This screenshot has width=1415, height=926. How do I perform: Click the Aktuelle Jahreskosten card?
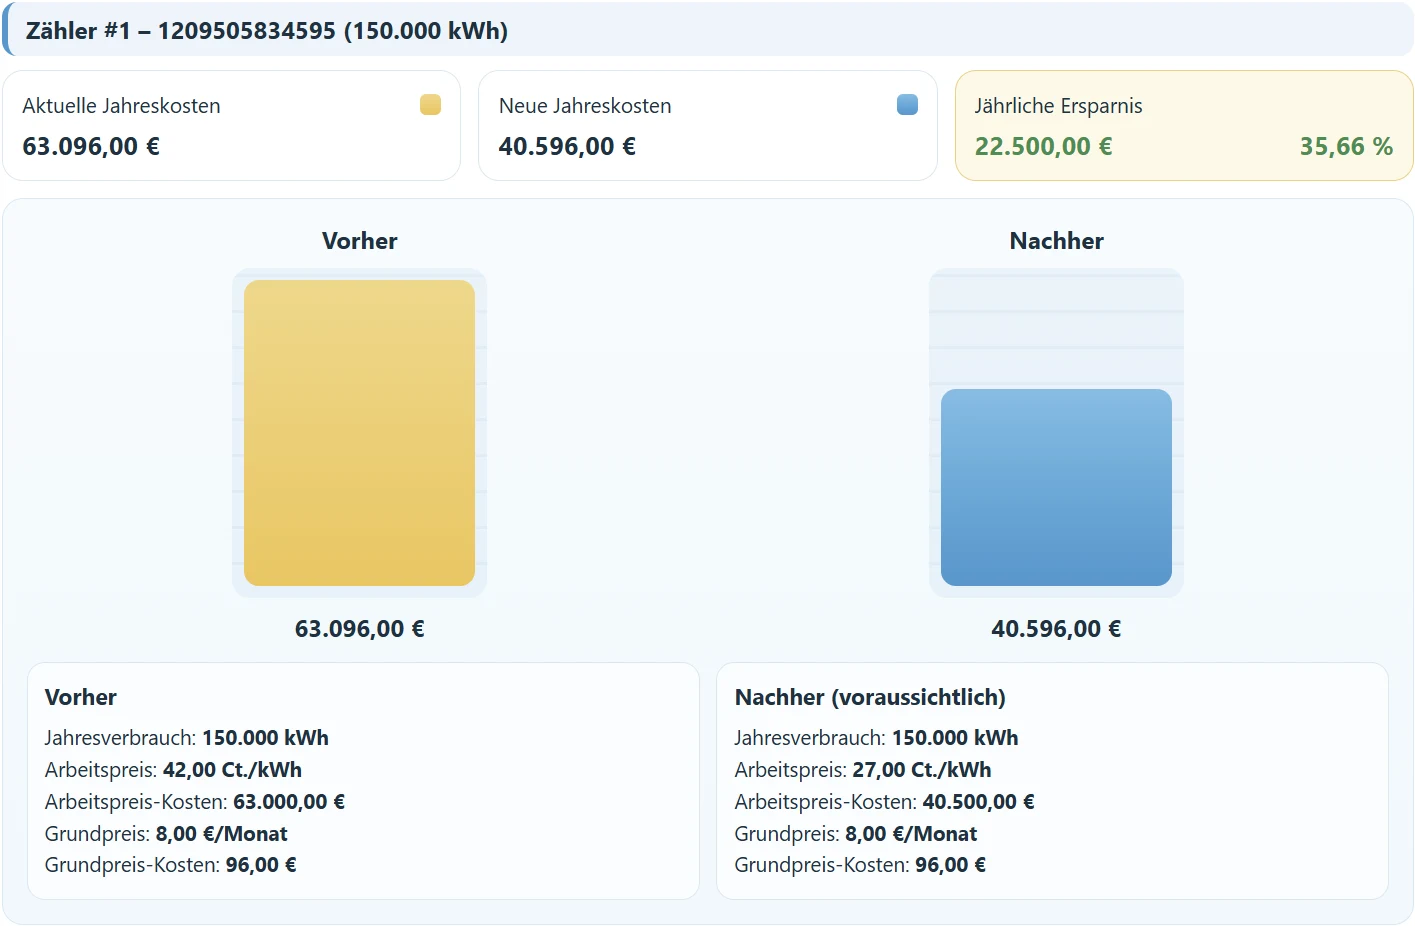pos(231,126)
